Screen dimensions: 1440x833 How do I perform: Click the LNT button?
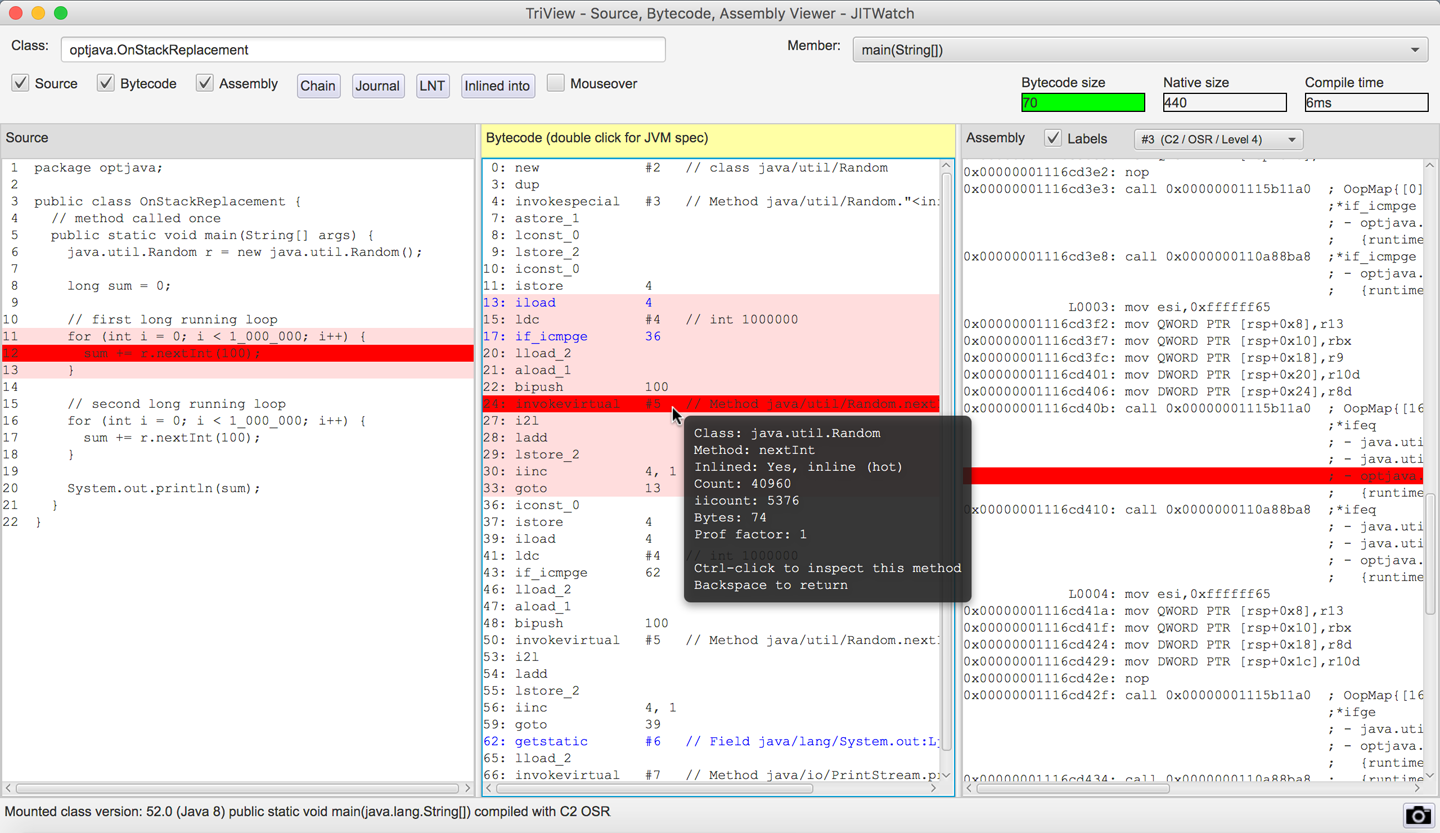(432, 86)
